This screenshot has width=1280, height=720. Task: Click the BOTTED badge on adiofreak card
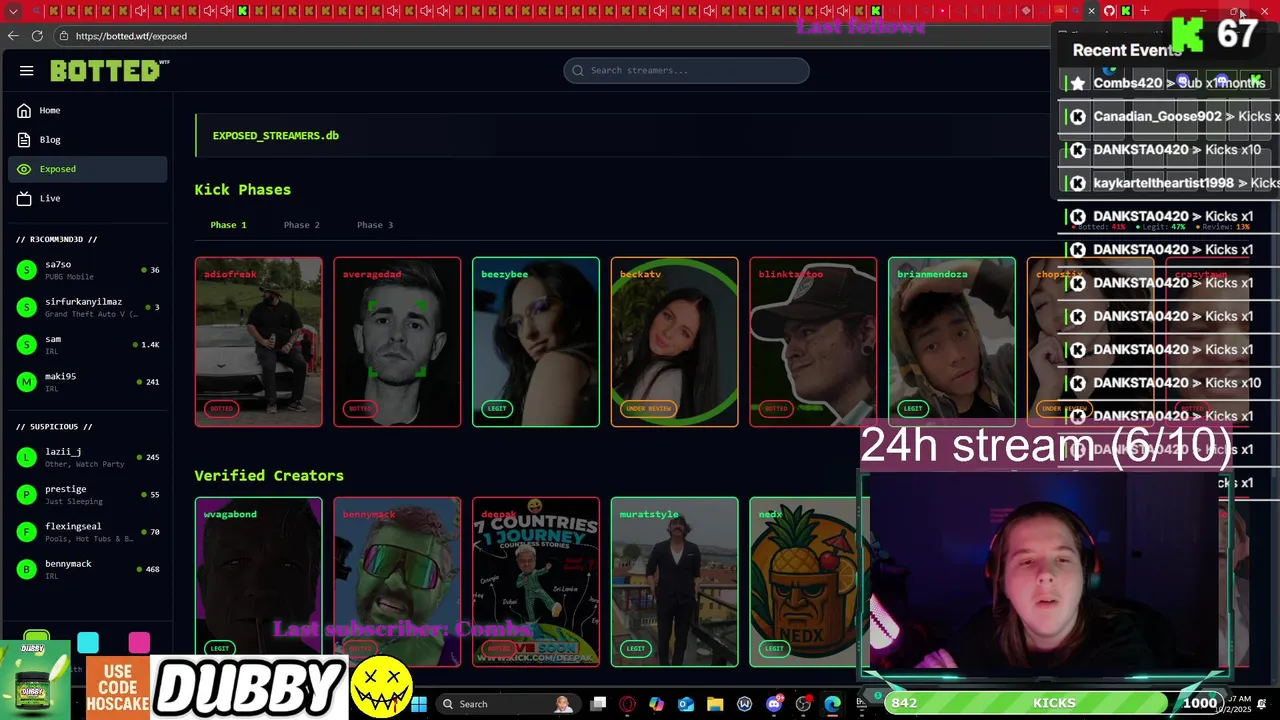coord(221,408)
